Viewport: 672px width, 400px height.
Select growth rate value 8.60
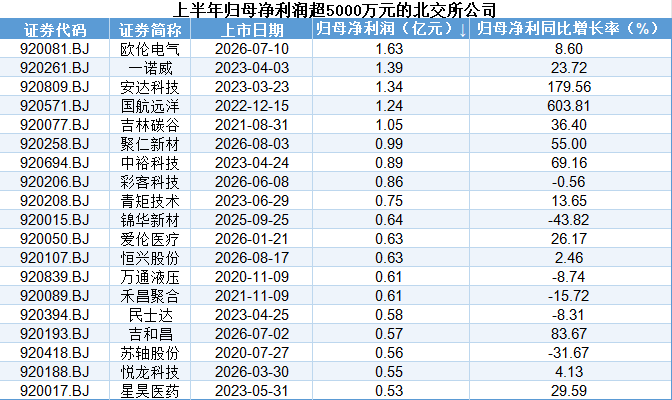click(x=569, y=49)
